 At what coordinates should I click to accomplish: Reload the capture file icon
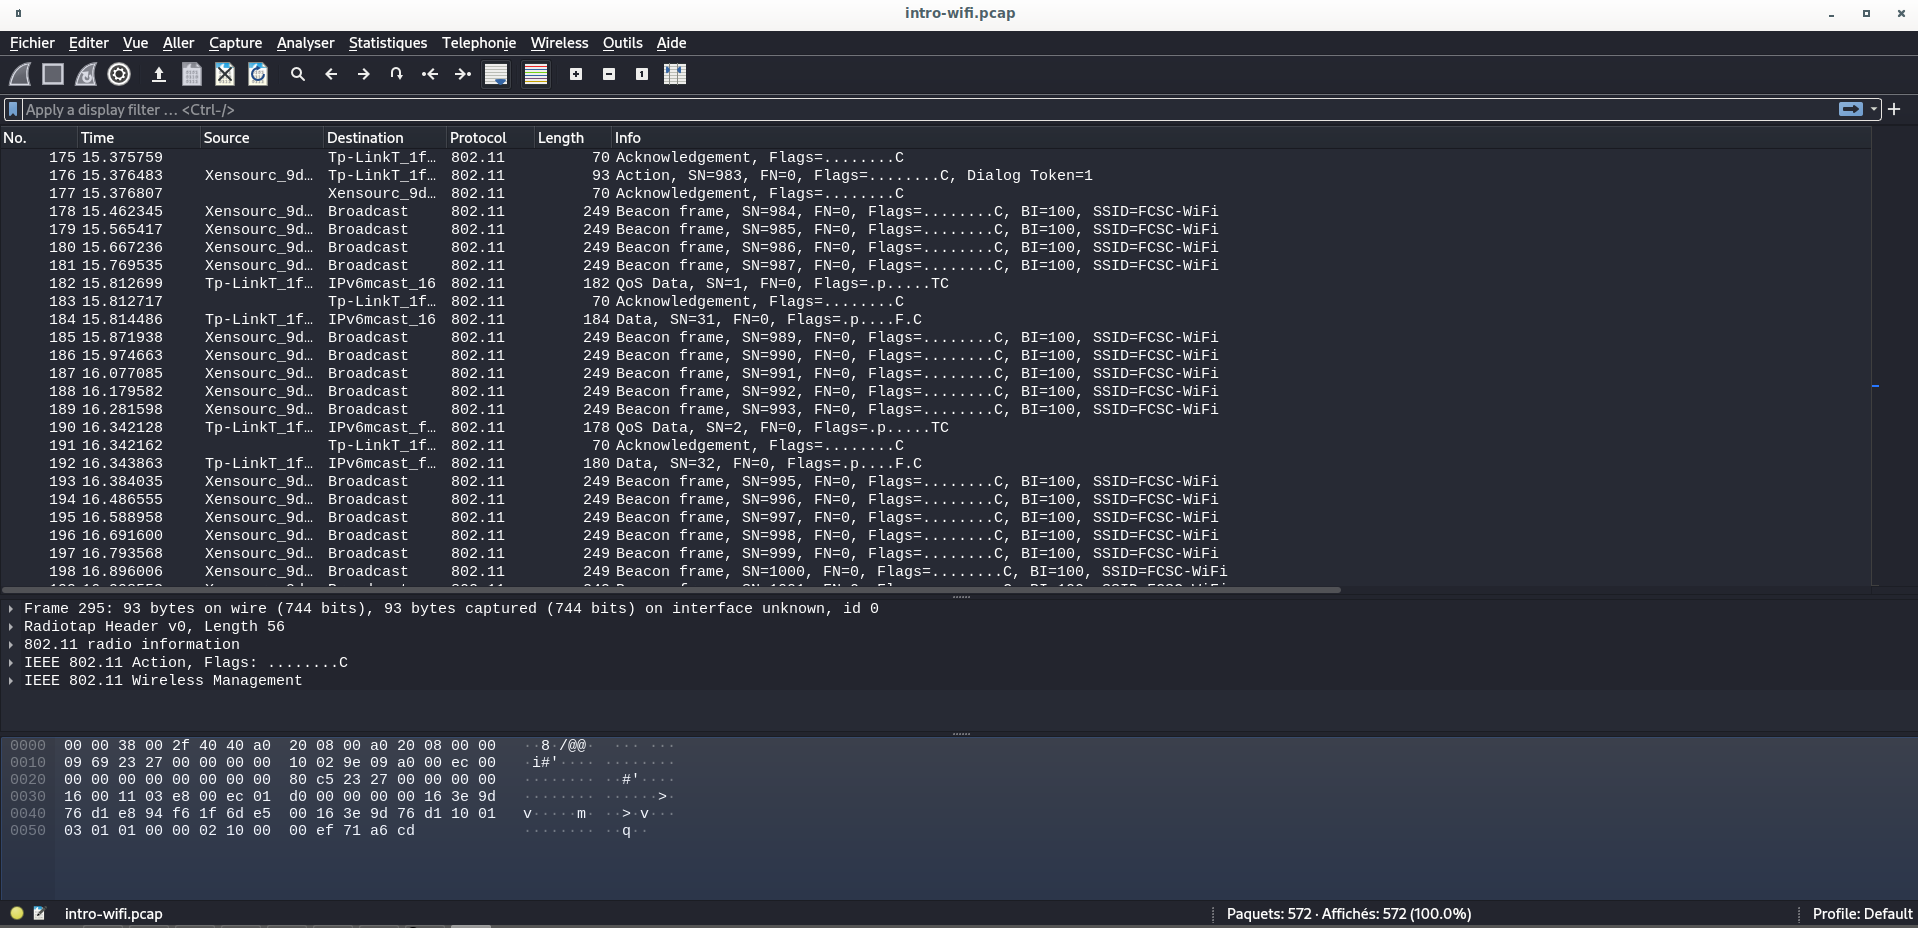coord(258,74)
